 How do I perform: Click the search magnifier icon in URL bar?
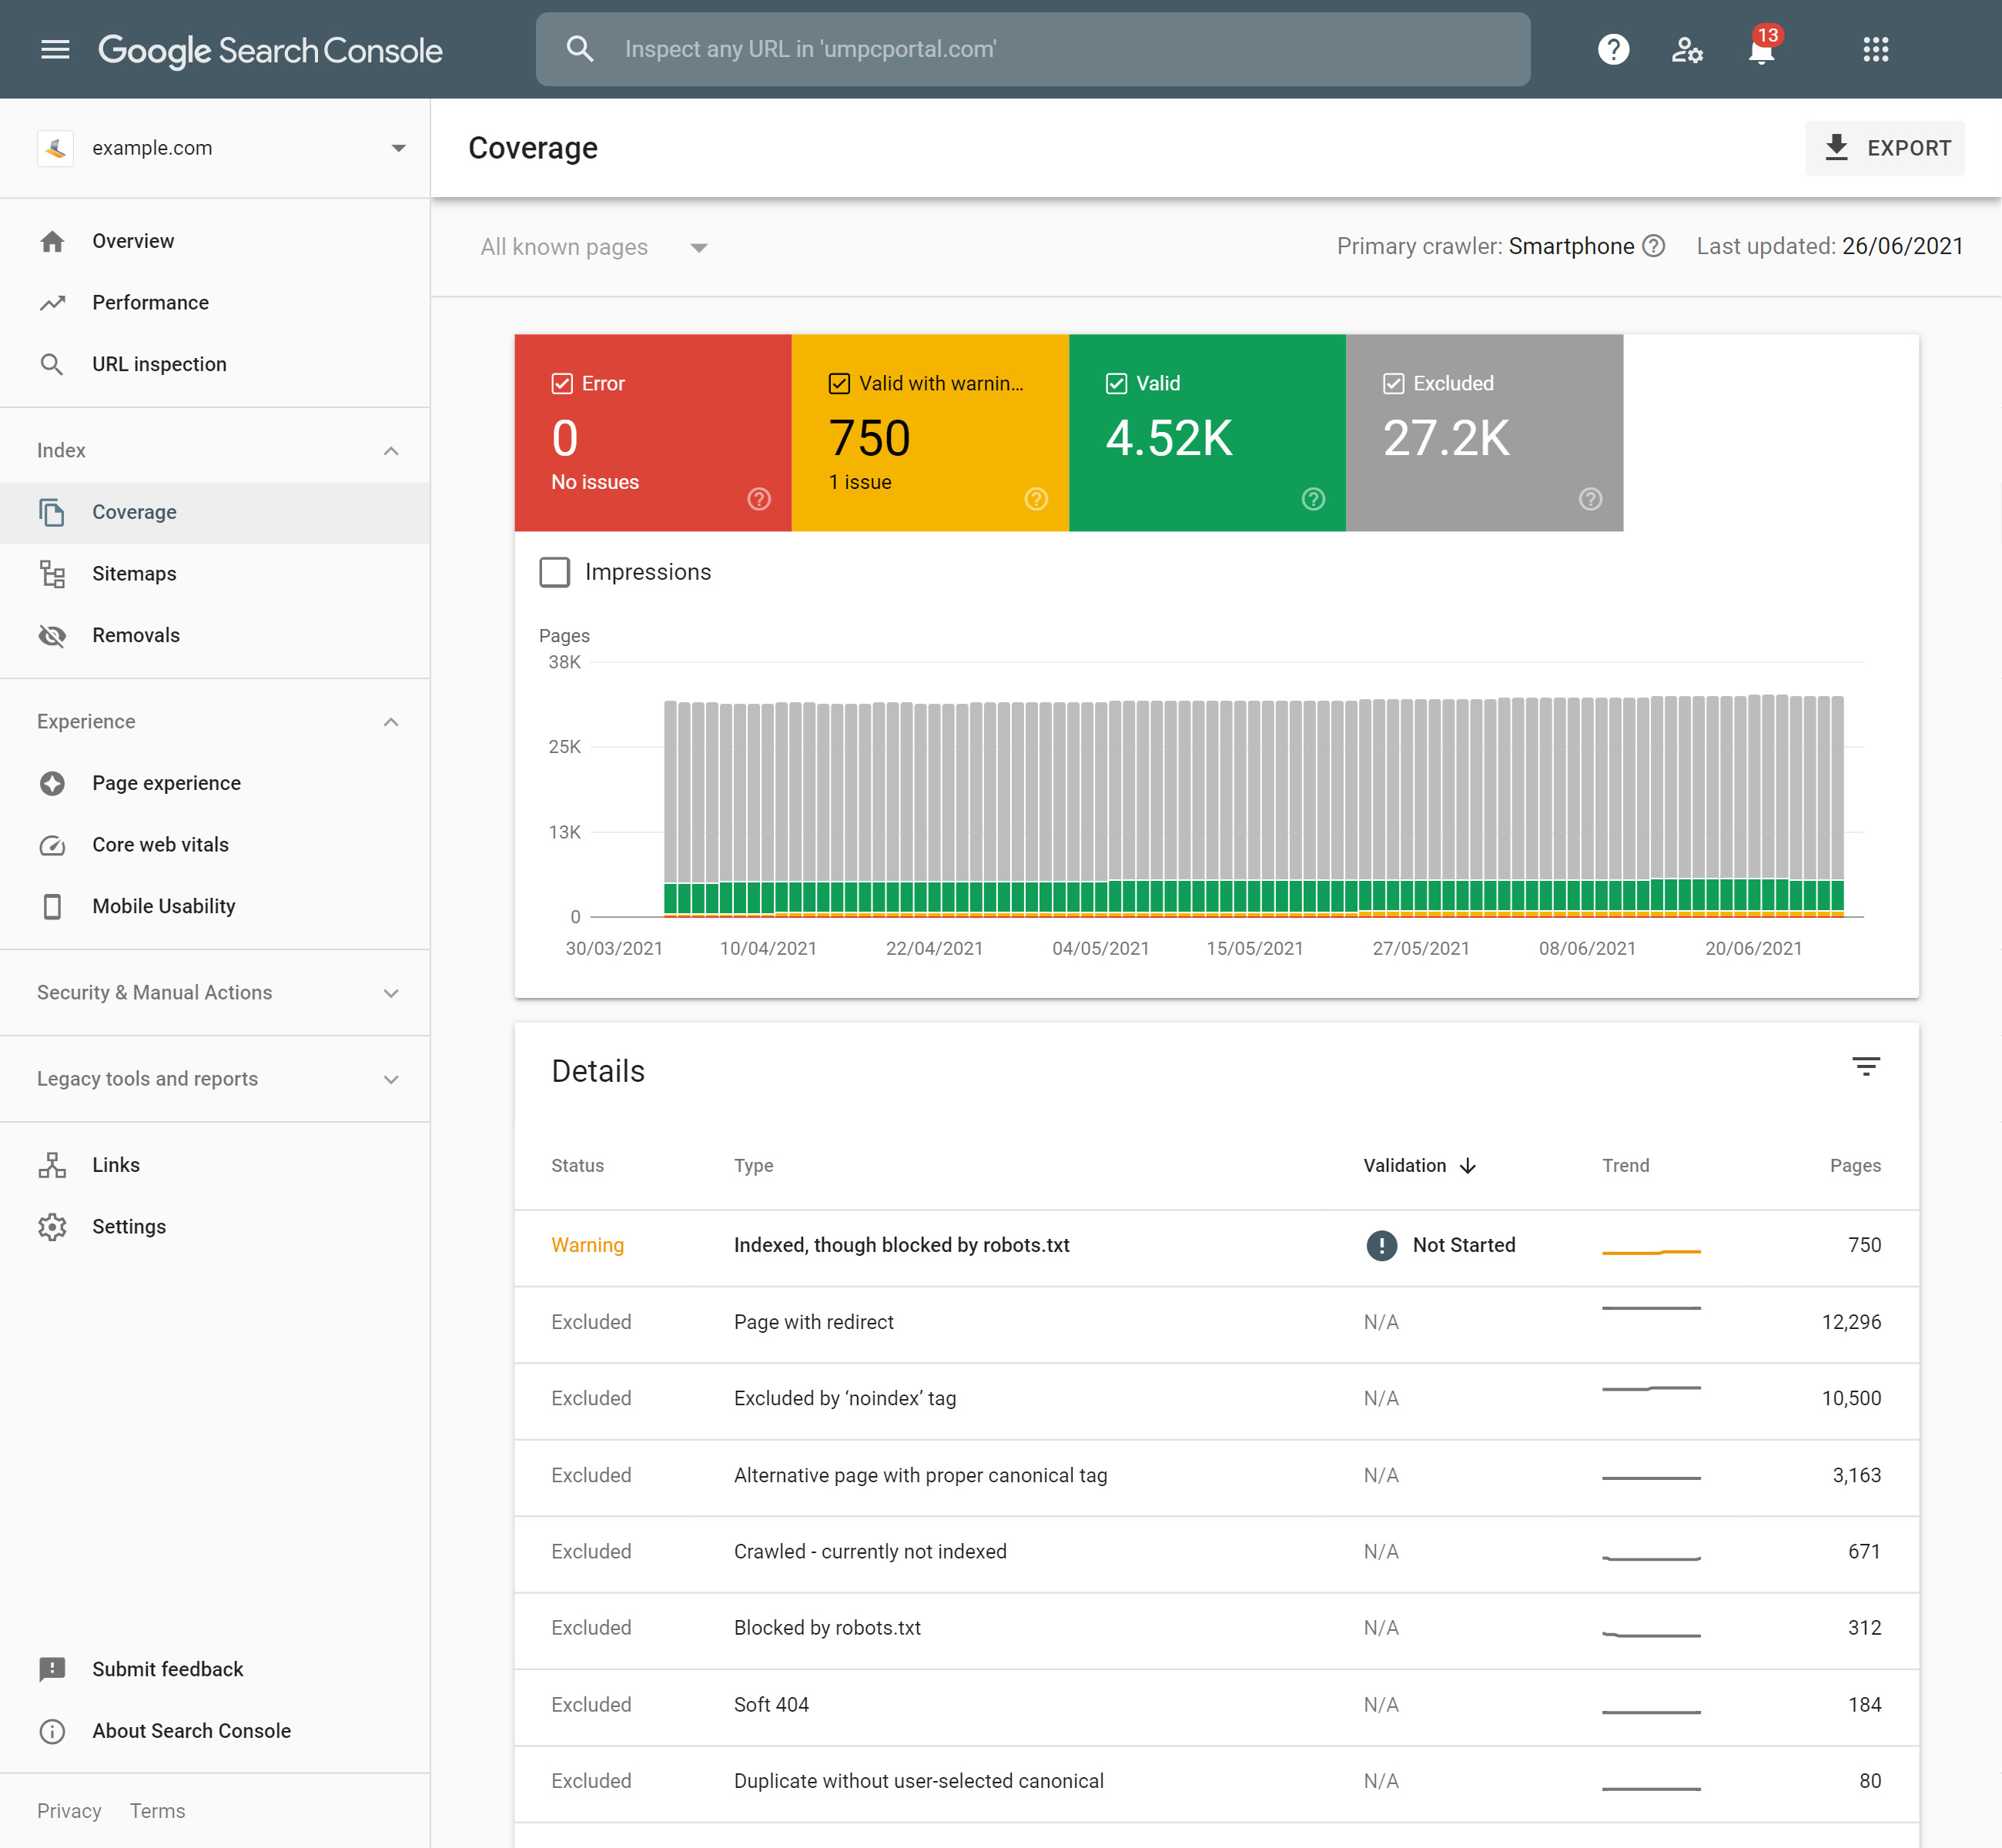[580, 49]
